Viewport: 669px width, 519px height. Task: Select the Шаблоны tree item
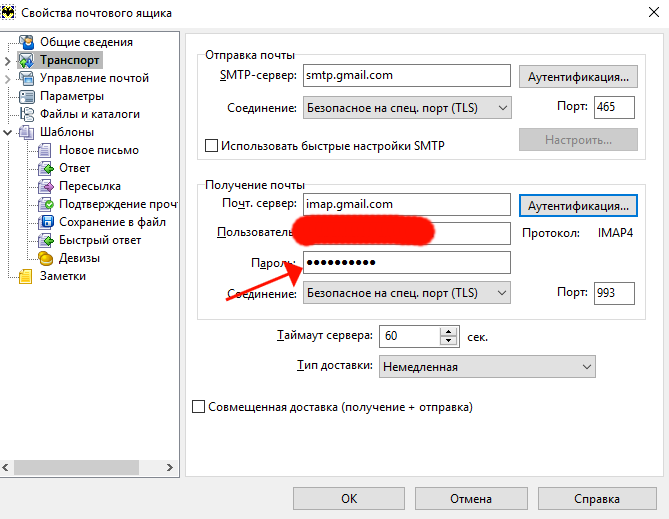click(x=67, y=132)
